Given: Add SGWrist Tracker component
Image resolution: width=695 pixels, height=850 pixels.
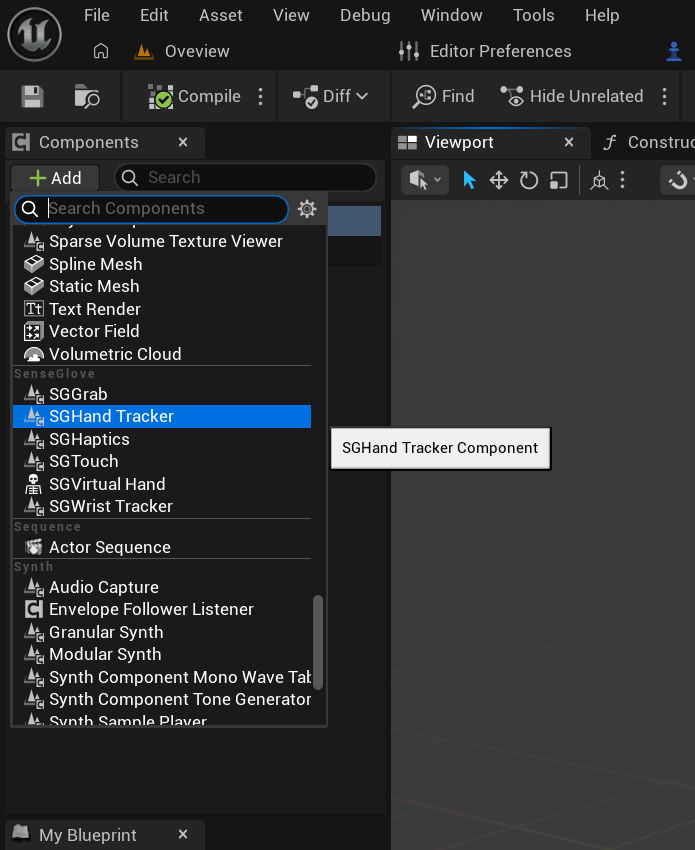Looking at the screenshot, I should pos(162,506).
